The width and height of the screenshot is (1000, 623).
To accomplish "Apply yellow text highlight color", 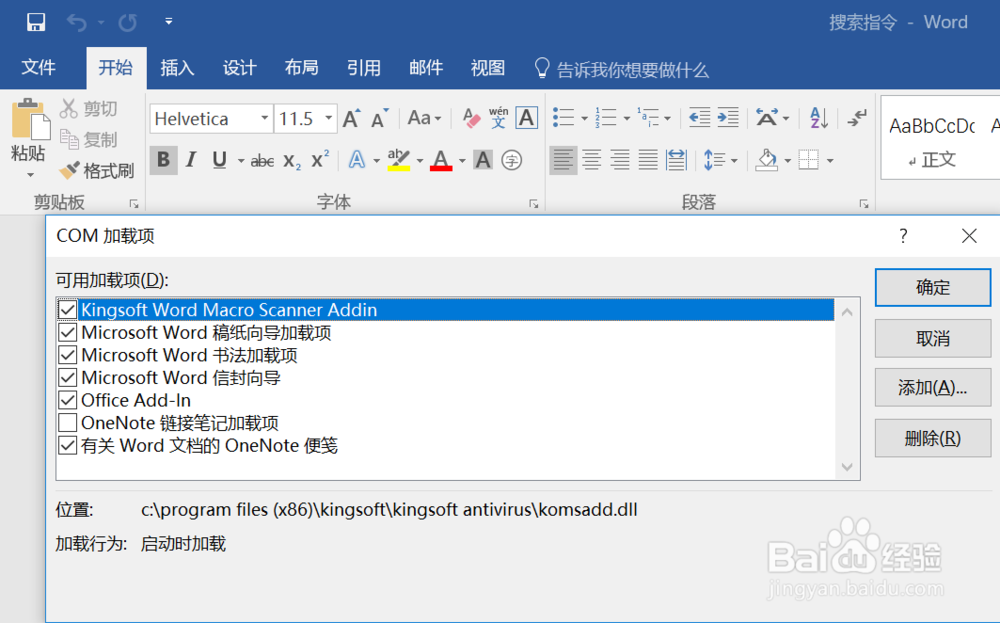I will click(399, 160).
